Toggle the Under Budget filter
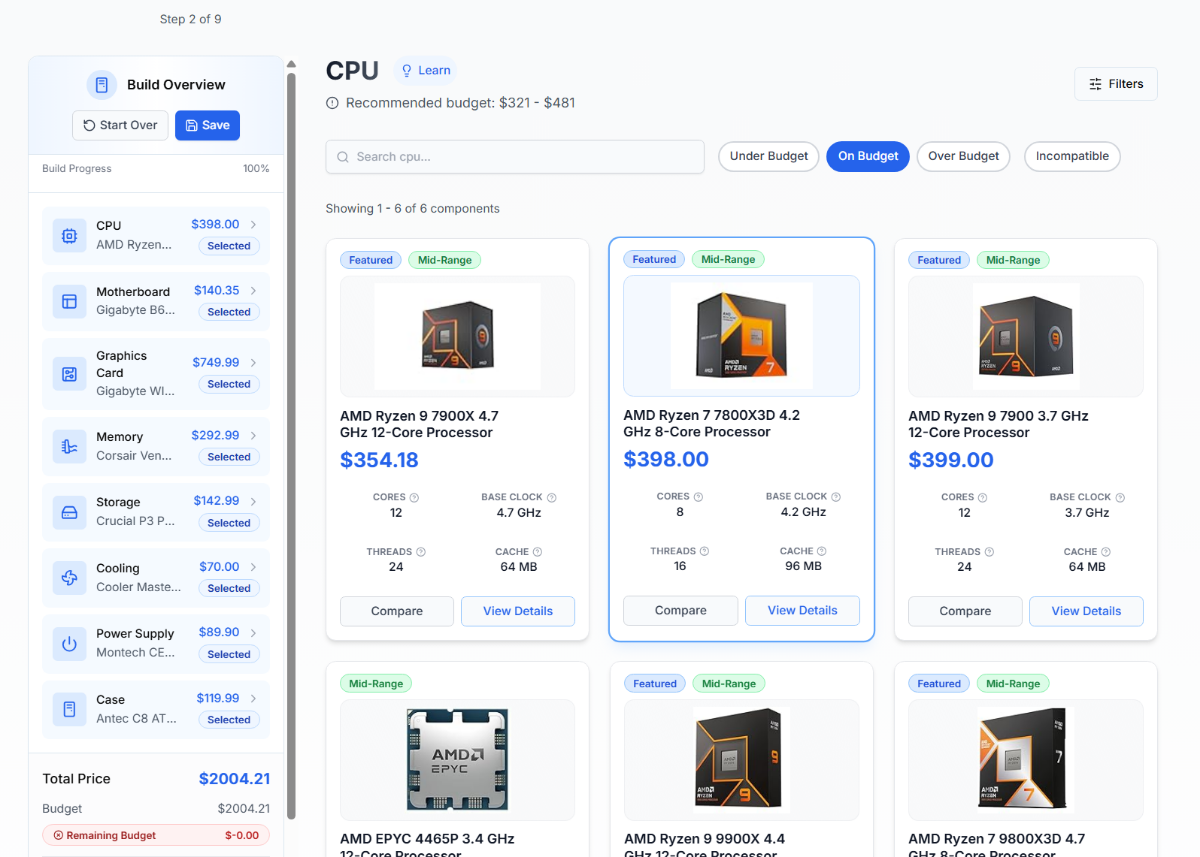 coord(768,156)
